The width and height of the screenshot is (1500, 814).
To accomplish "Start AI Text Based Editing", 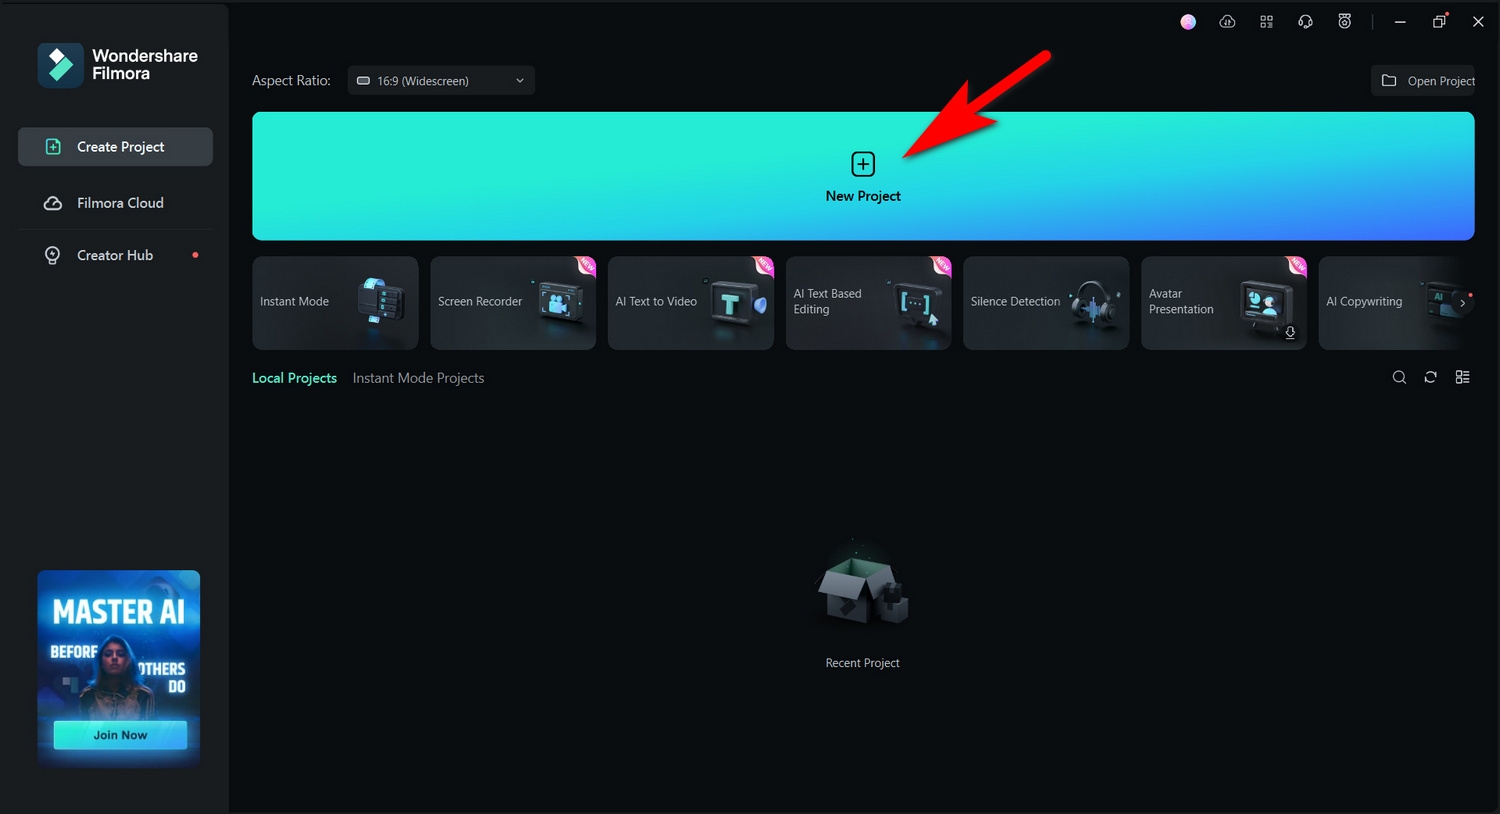I will (868, 303).
